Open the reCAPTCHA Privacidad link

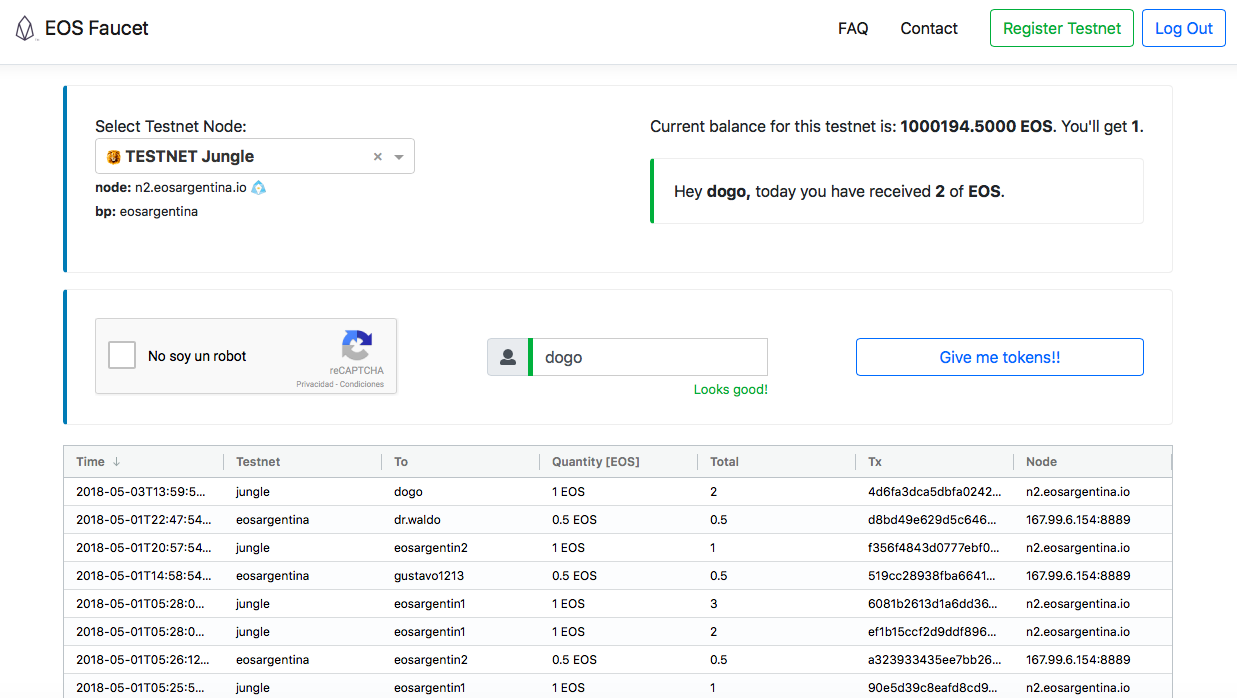[314, 384]
